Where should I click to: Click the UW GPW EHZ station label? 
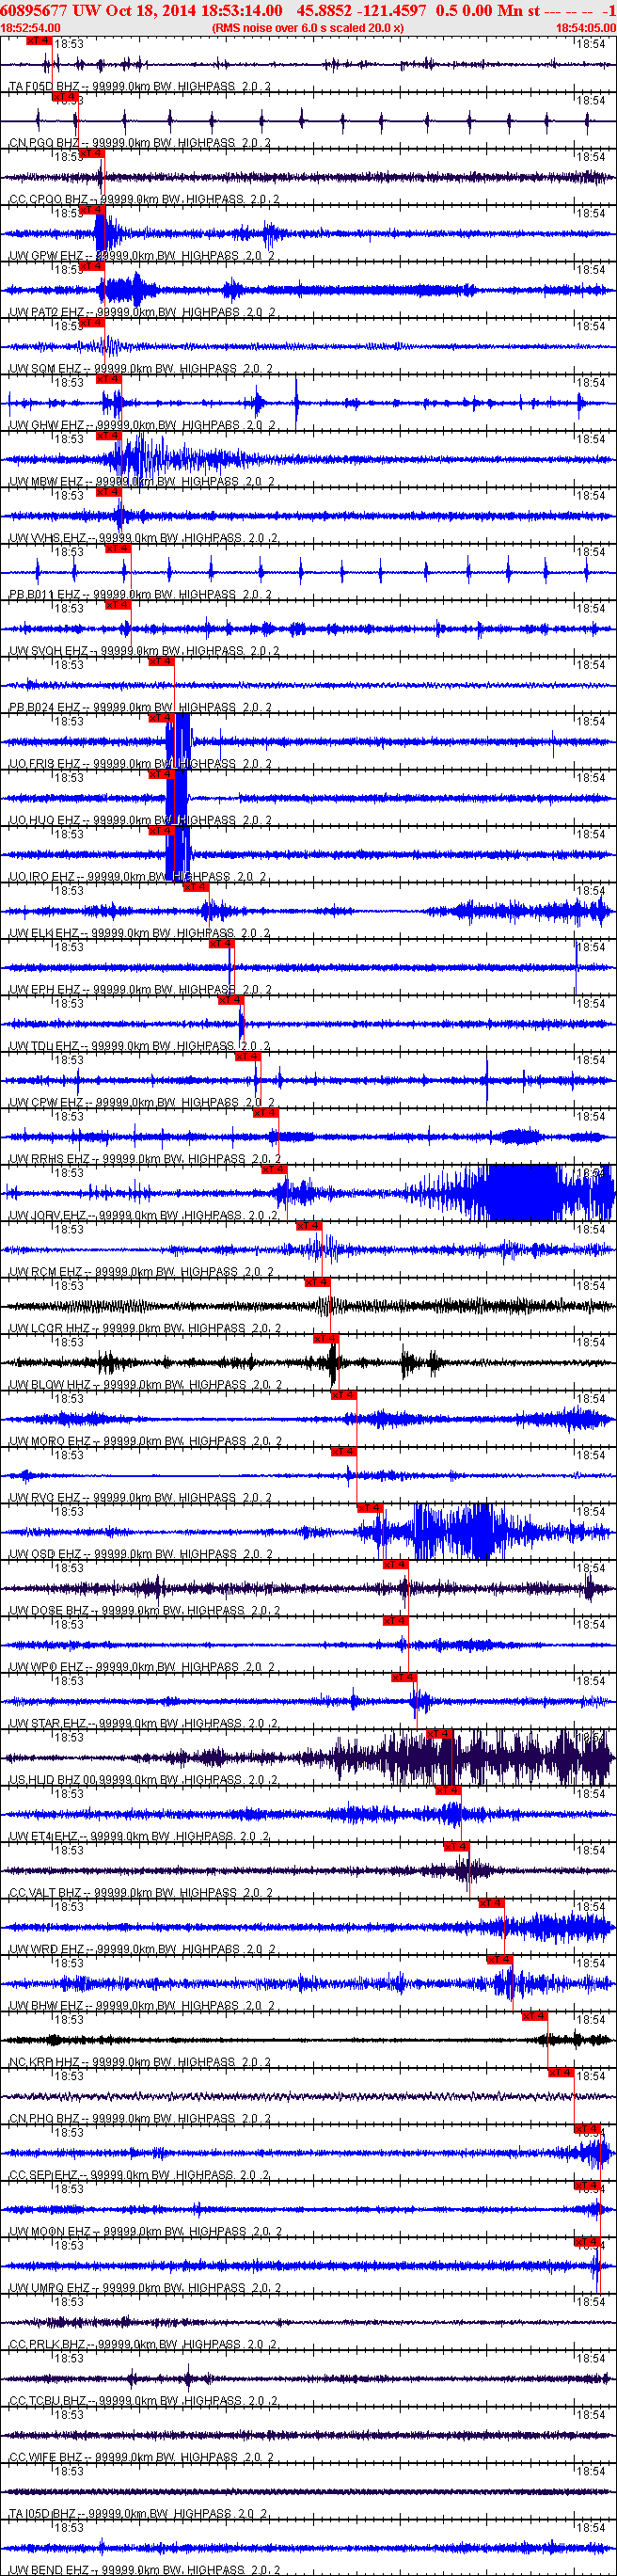pos(46,256)
